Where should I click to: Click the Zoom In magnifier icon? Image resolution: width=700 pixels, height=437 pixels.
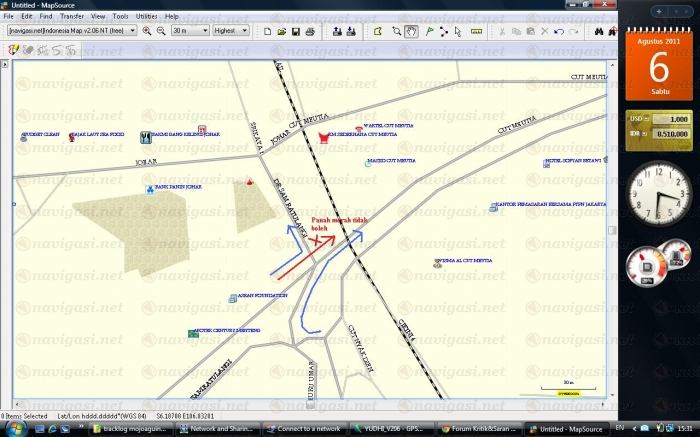tap(147, 31)
